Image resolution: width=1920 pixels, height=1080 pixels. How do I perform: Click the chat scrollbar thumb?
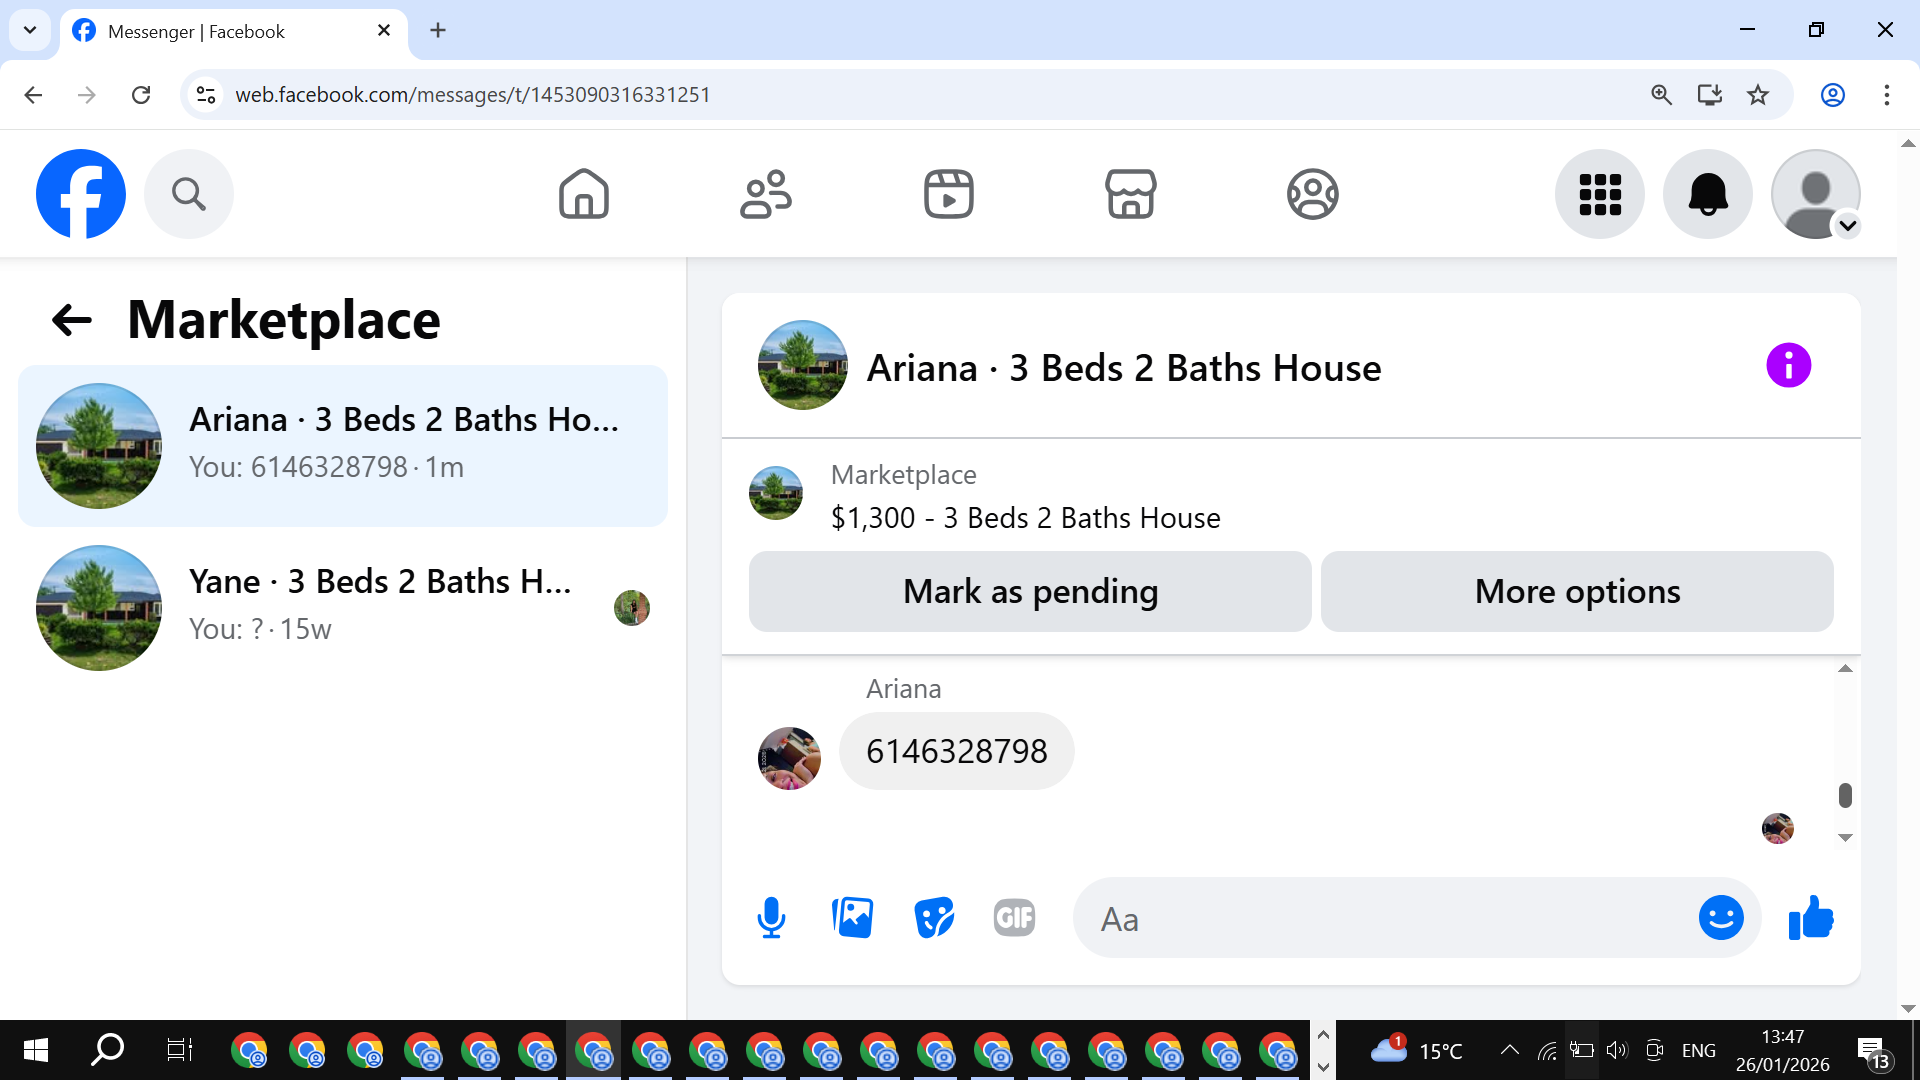1845,796
